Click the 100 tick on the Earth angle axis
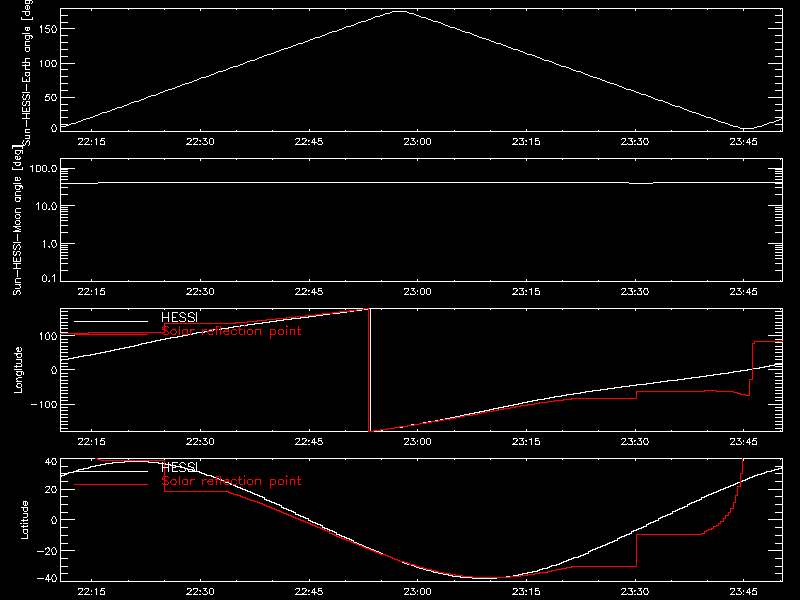The width and height of the screenshot is (800, 600). (48, 63)
